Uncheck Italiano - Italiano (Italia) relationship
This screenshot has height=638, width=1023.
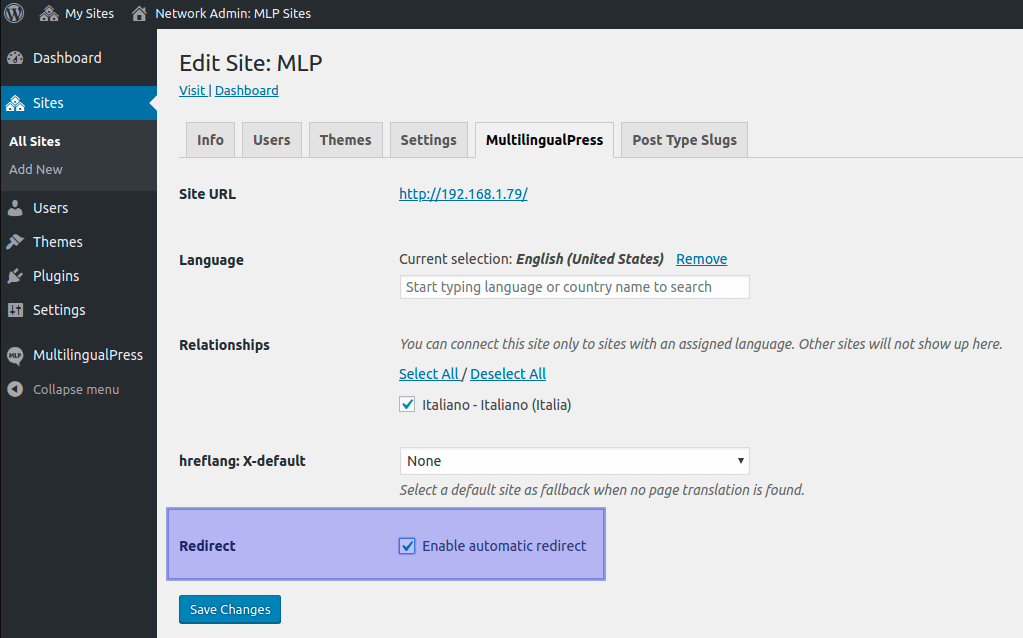pyautogui.click(x=407, y=404)
